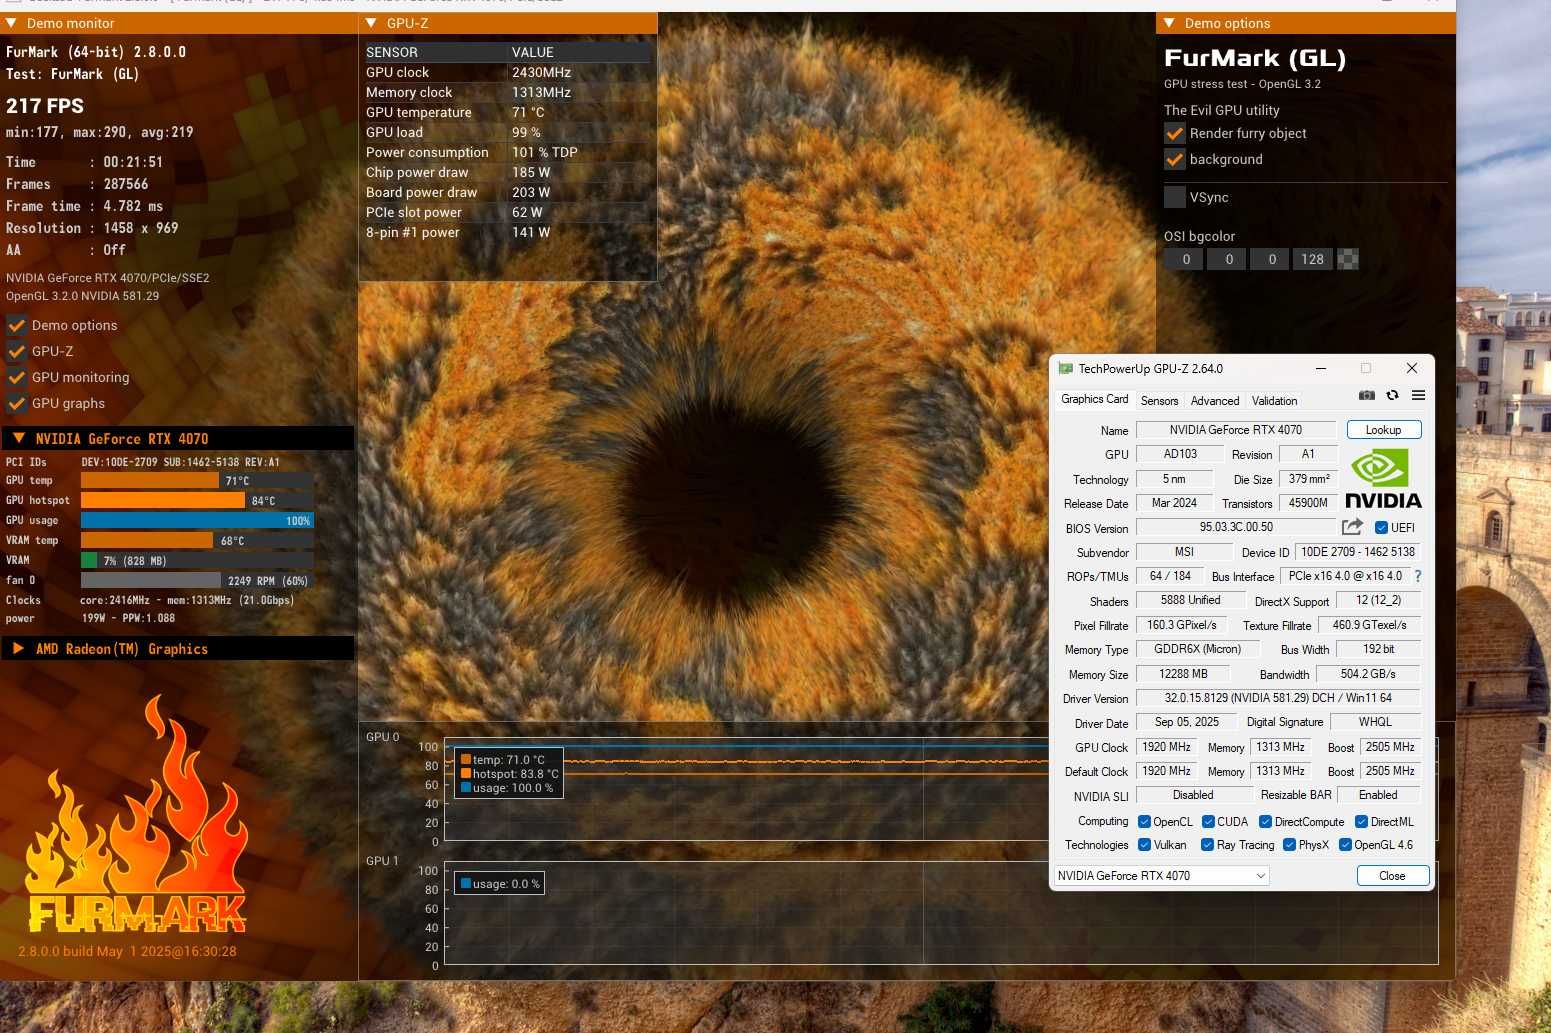Toggle the GPU-Z checkbox in Demo monitor
This screenshot has height=1033, width=1551.
16,352
